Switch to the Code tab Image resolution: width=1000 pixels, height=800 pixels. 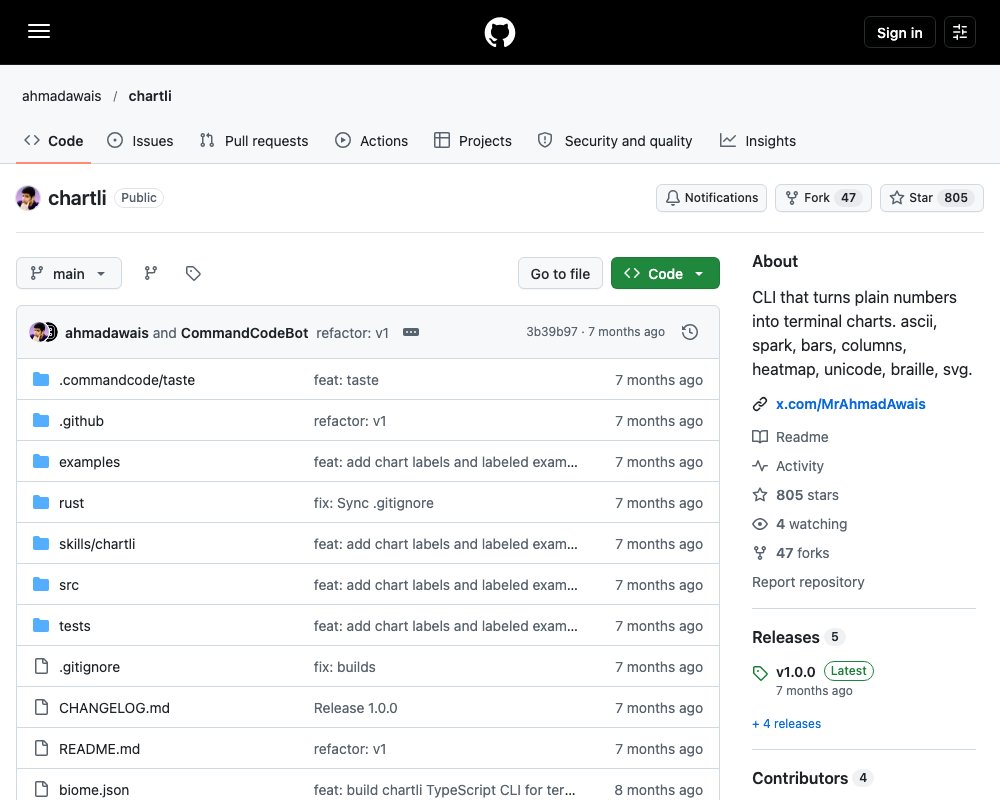54,141
